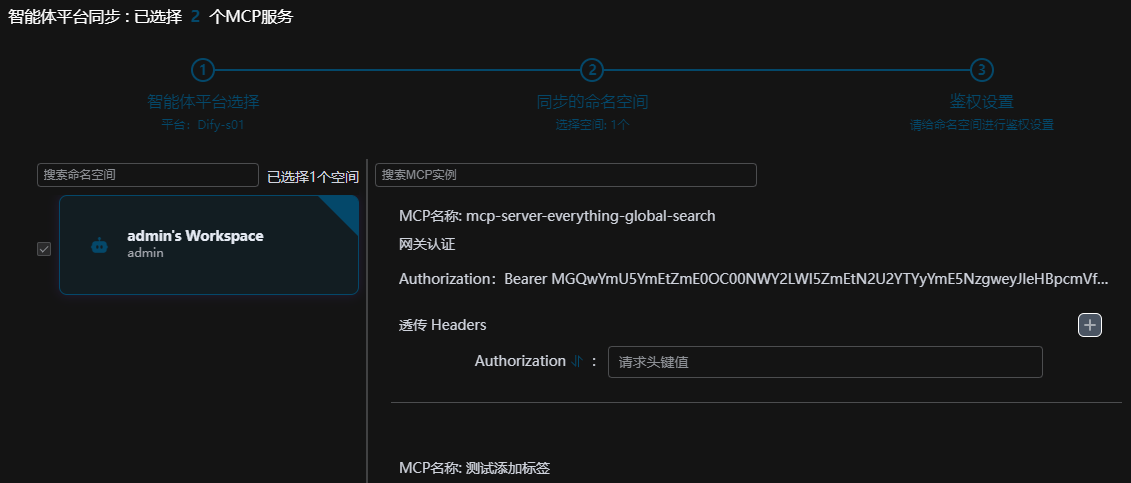Select the admin's Workspace namespace card

209,245
